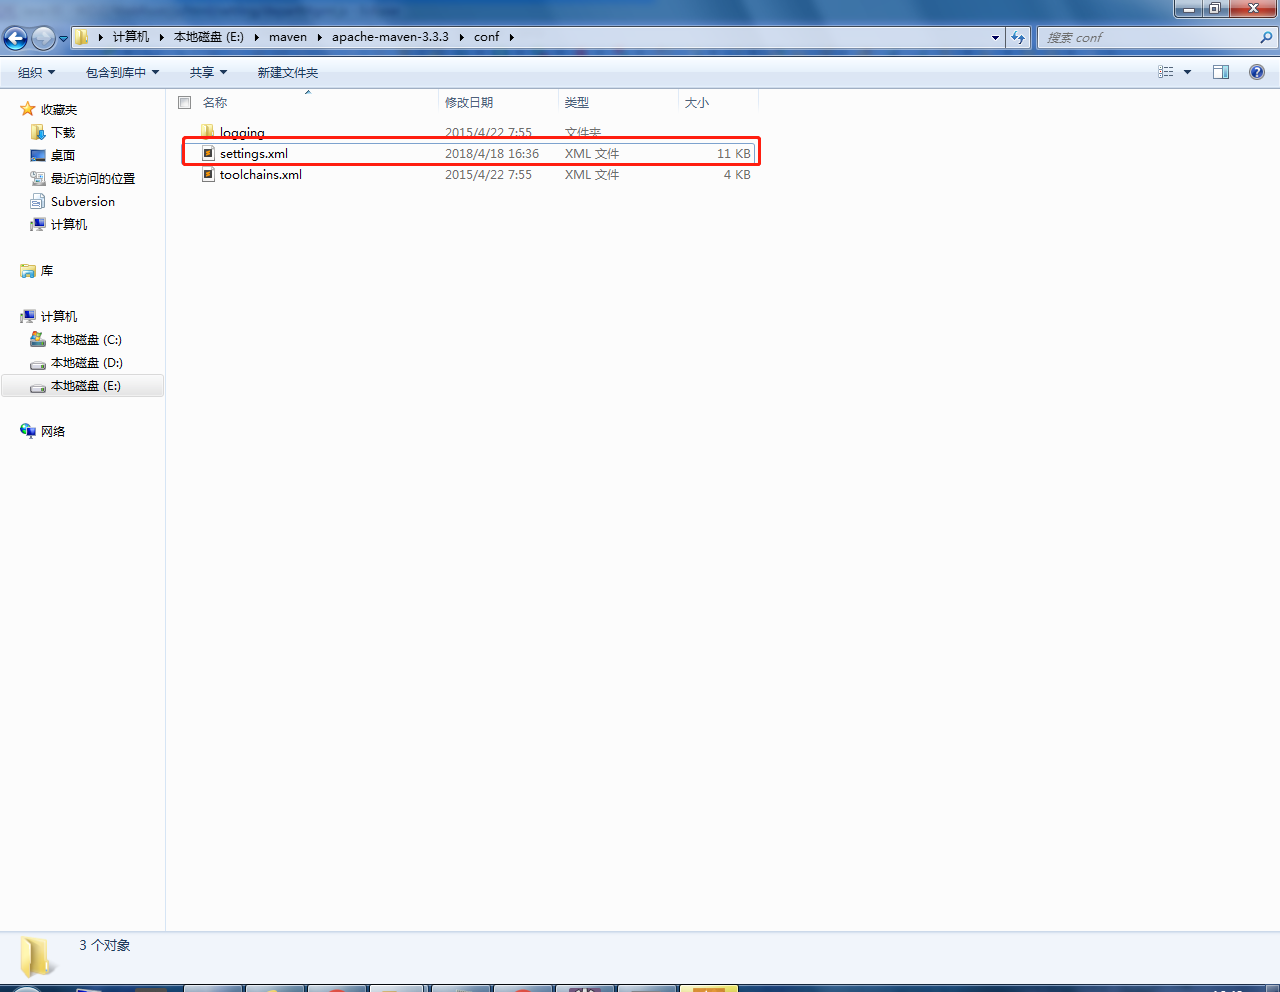Screen dimensions: 1280x992
Task: Sort by 修改日期 column header
Action: 469,102
